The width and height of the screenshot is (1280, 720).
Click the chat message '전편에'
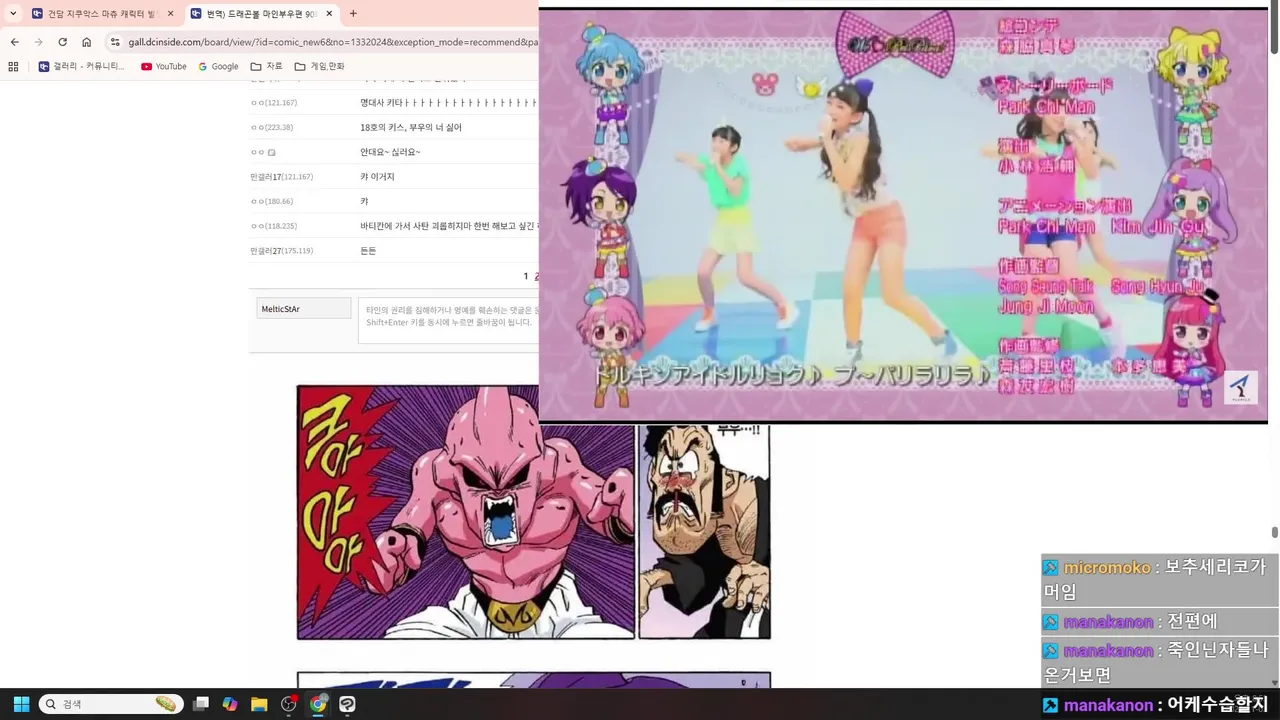tap(1192, 621)
